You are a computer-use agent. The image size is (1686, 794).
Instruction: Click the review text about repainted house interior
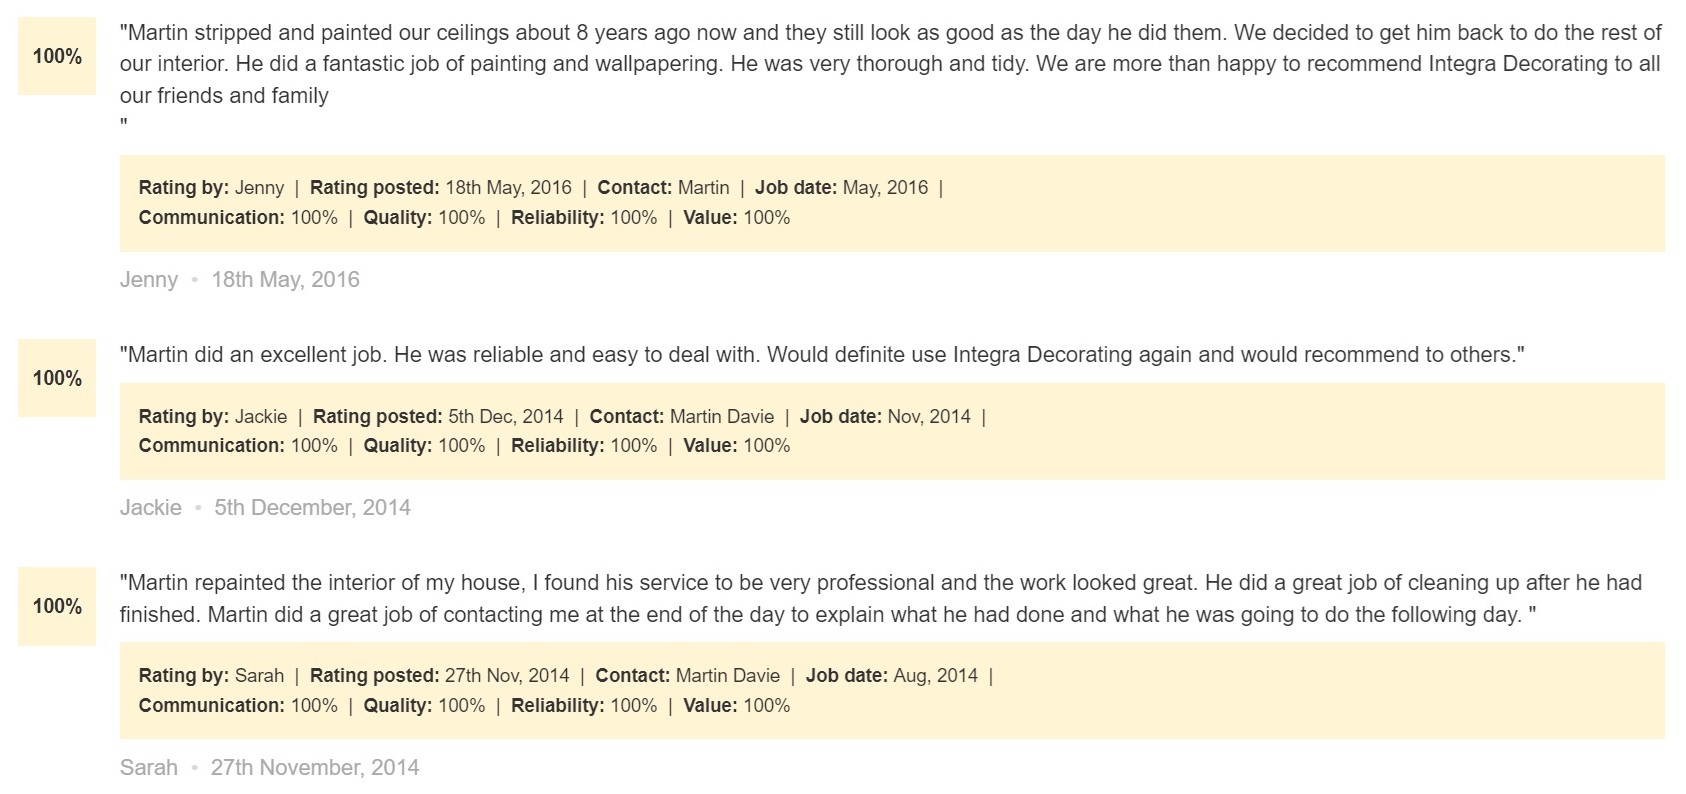point(880,599)
